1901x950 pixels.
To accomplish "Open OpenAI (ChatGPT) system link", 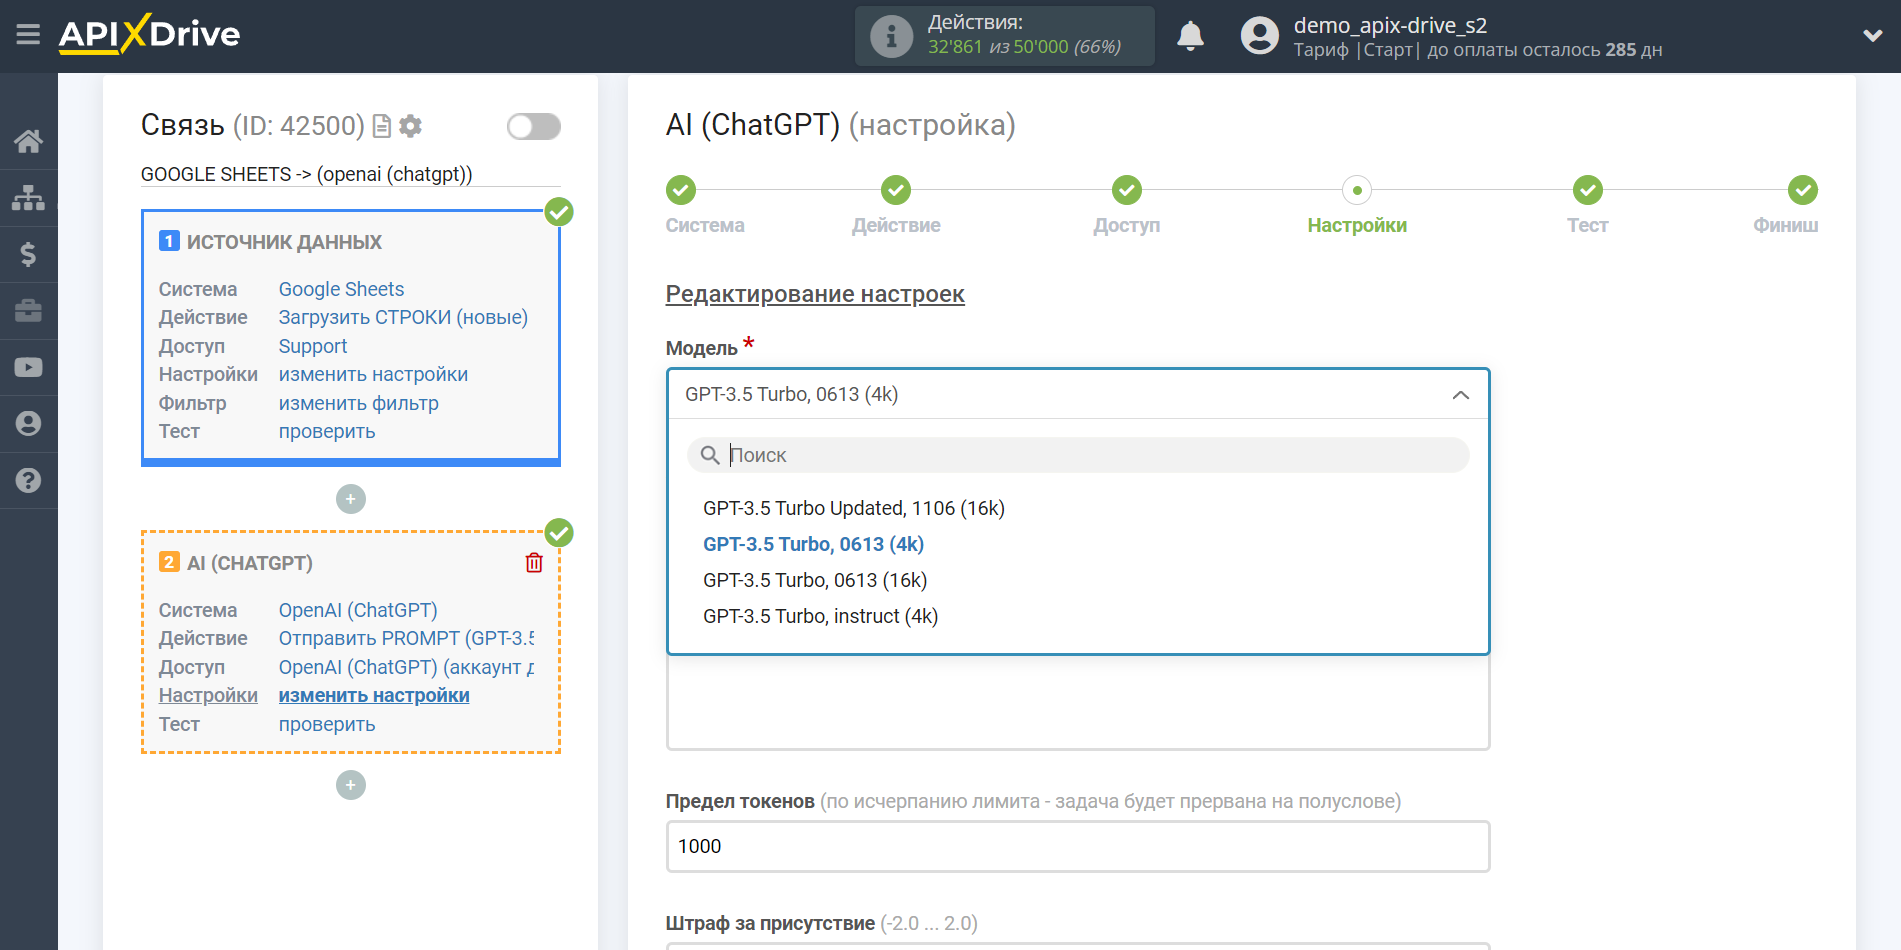I will [358, 610].
